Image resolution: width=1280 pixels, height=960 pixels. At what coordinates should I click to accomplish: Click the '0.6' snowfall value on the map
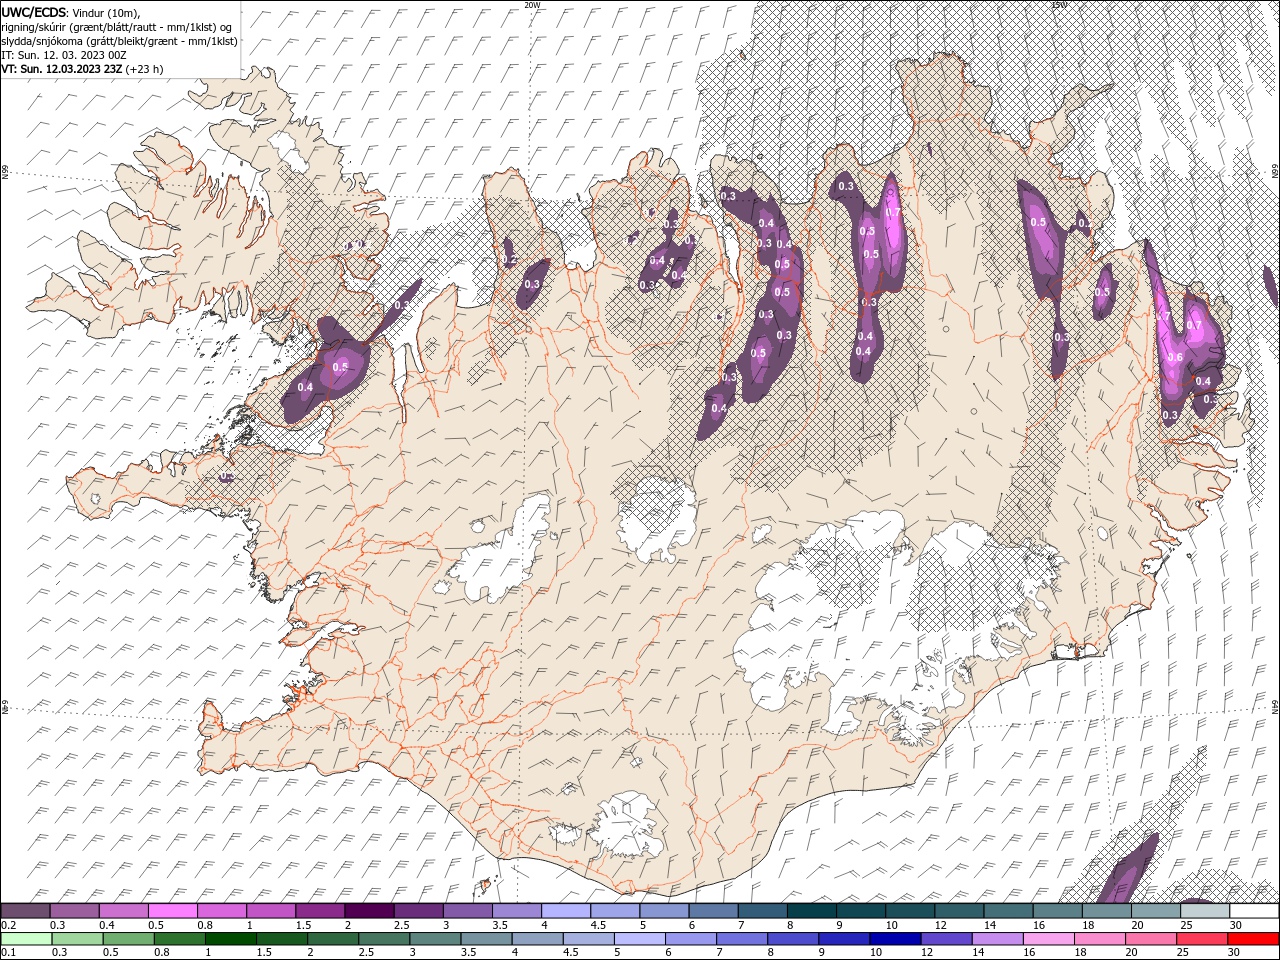tap(1176, 357)
